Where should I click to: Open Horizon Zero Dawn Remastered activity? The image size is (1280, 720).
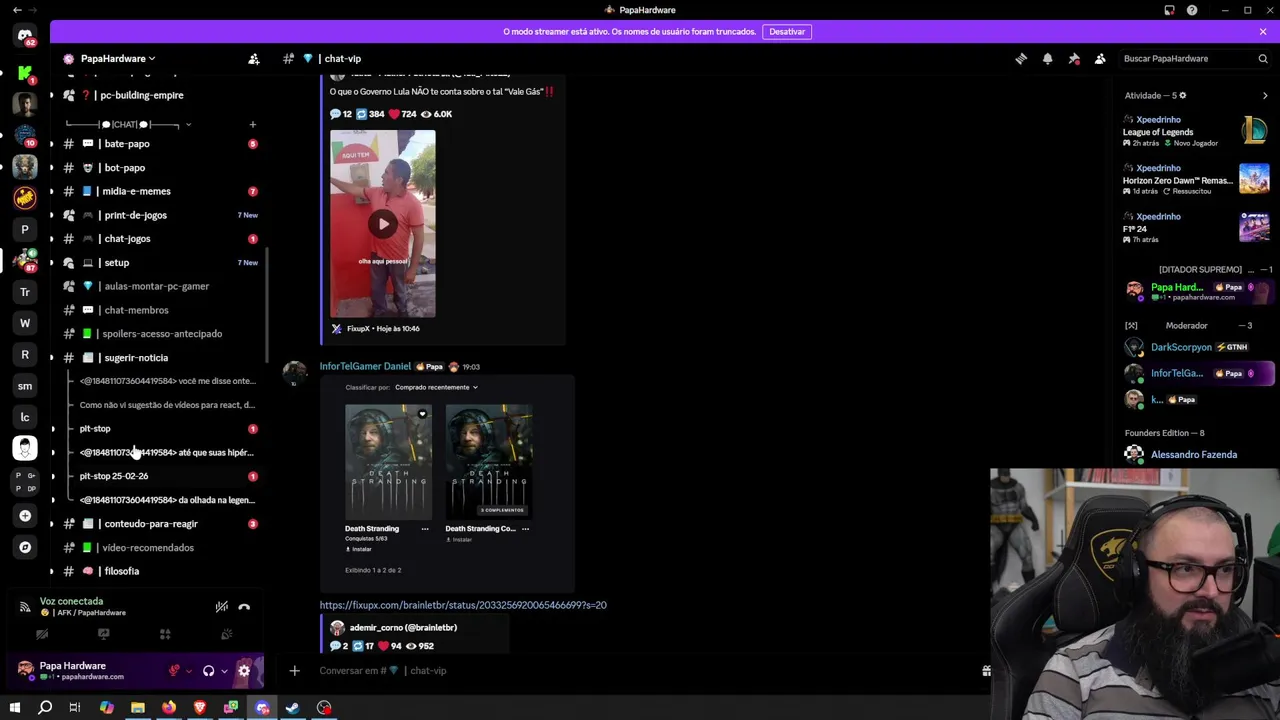pyautogui.click(x=1196, y=181)
